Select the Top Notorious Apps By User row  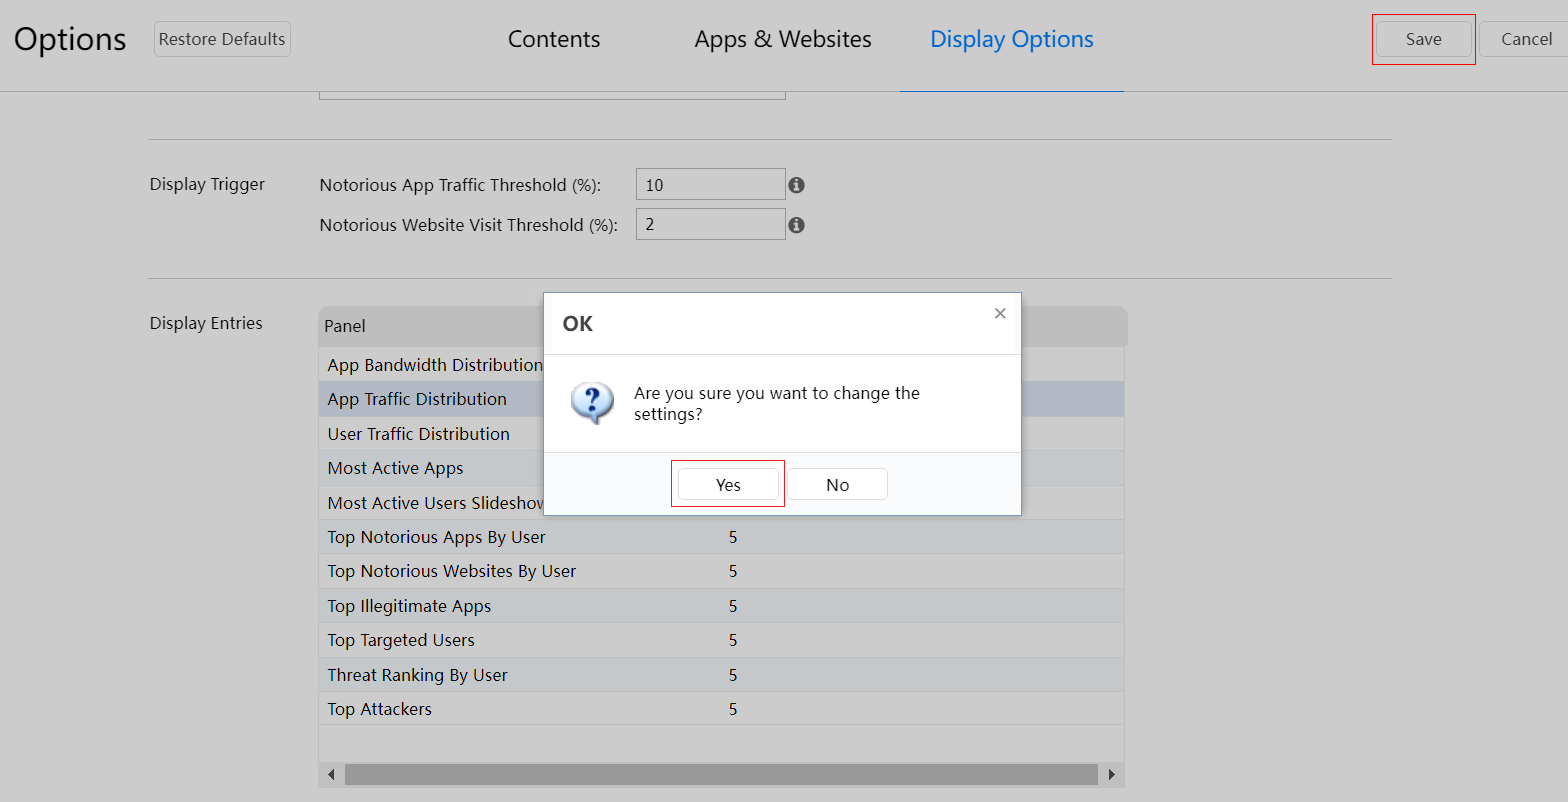click(437, 537)
